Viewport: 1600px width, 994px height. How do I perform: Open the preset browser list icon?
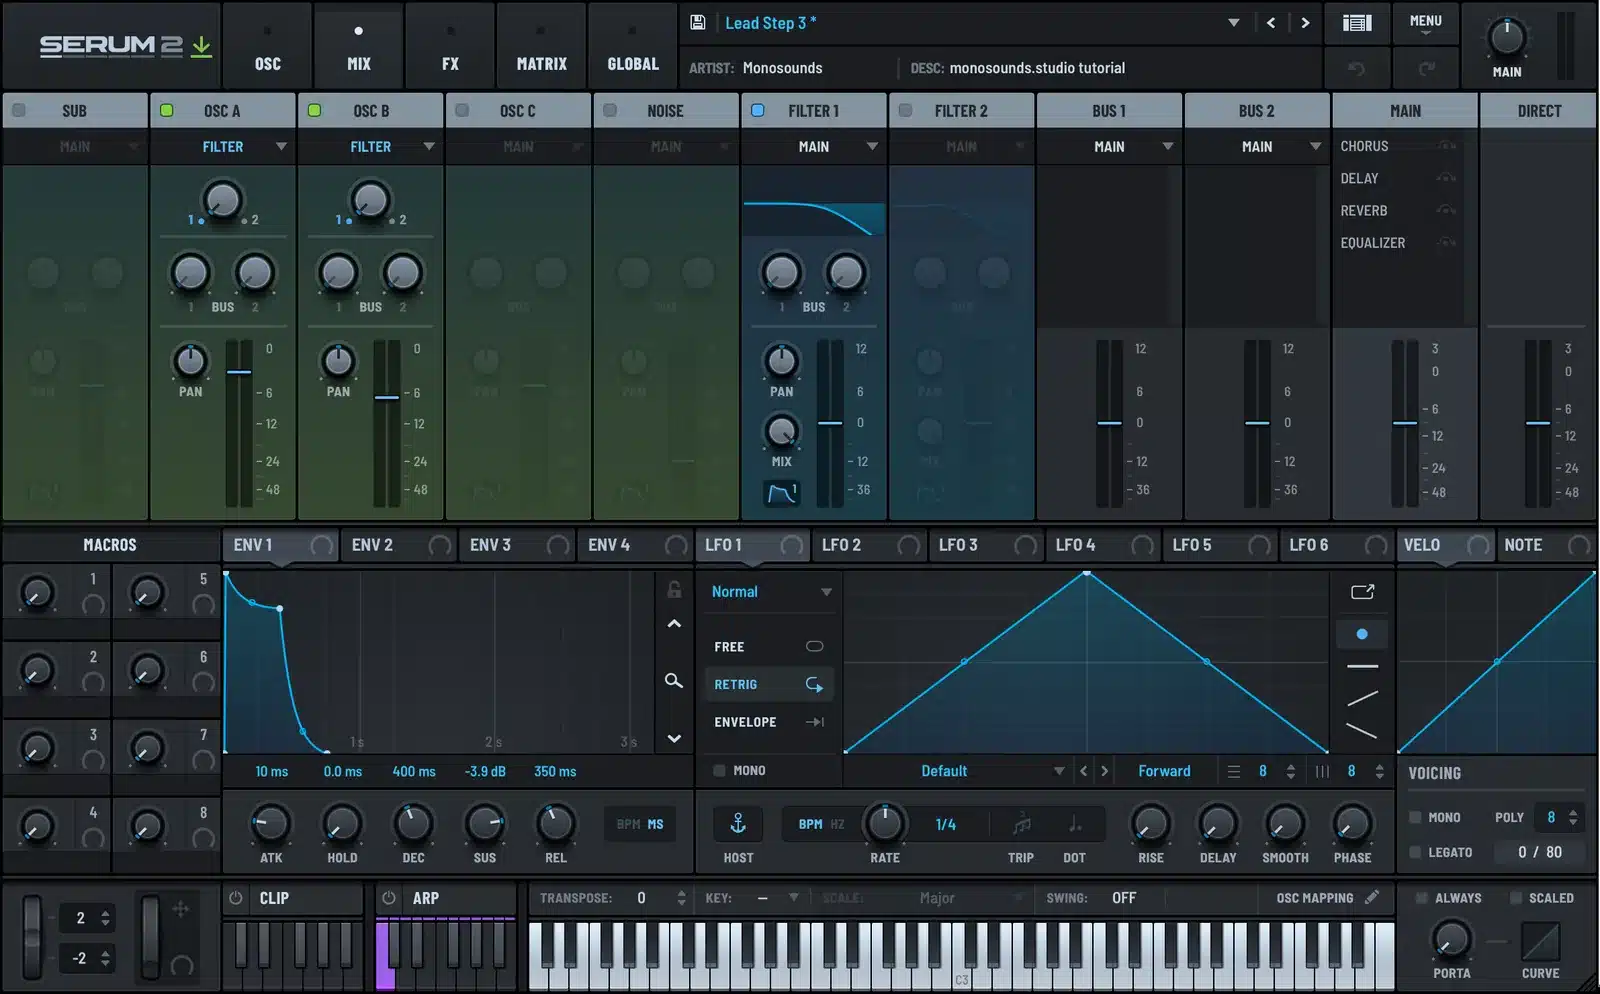pos(1357,23)
